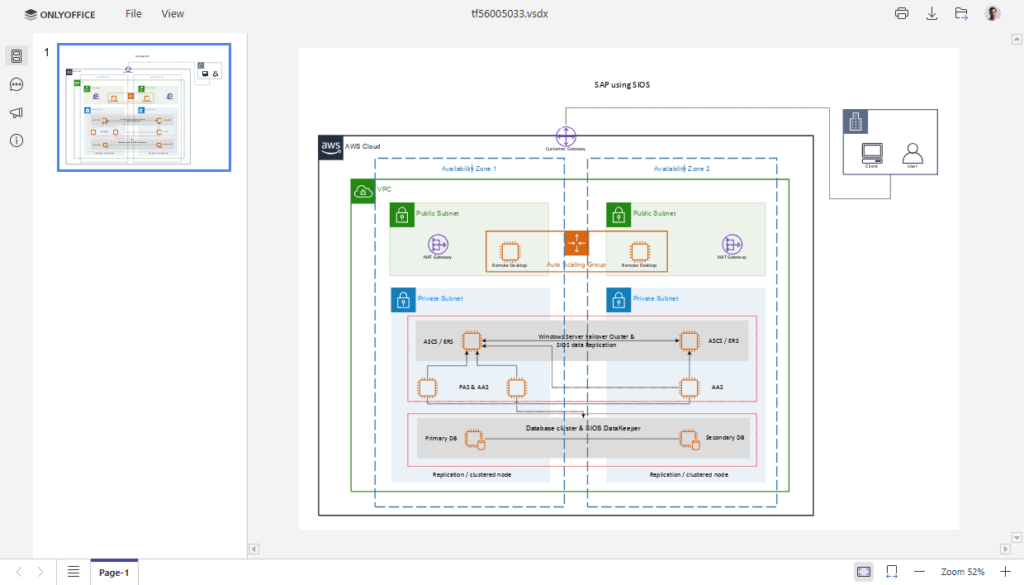This screenshot has height=585, width=1024.
Task: Open the File menu
Action: click(x=133, y=13)
